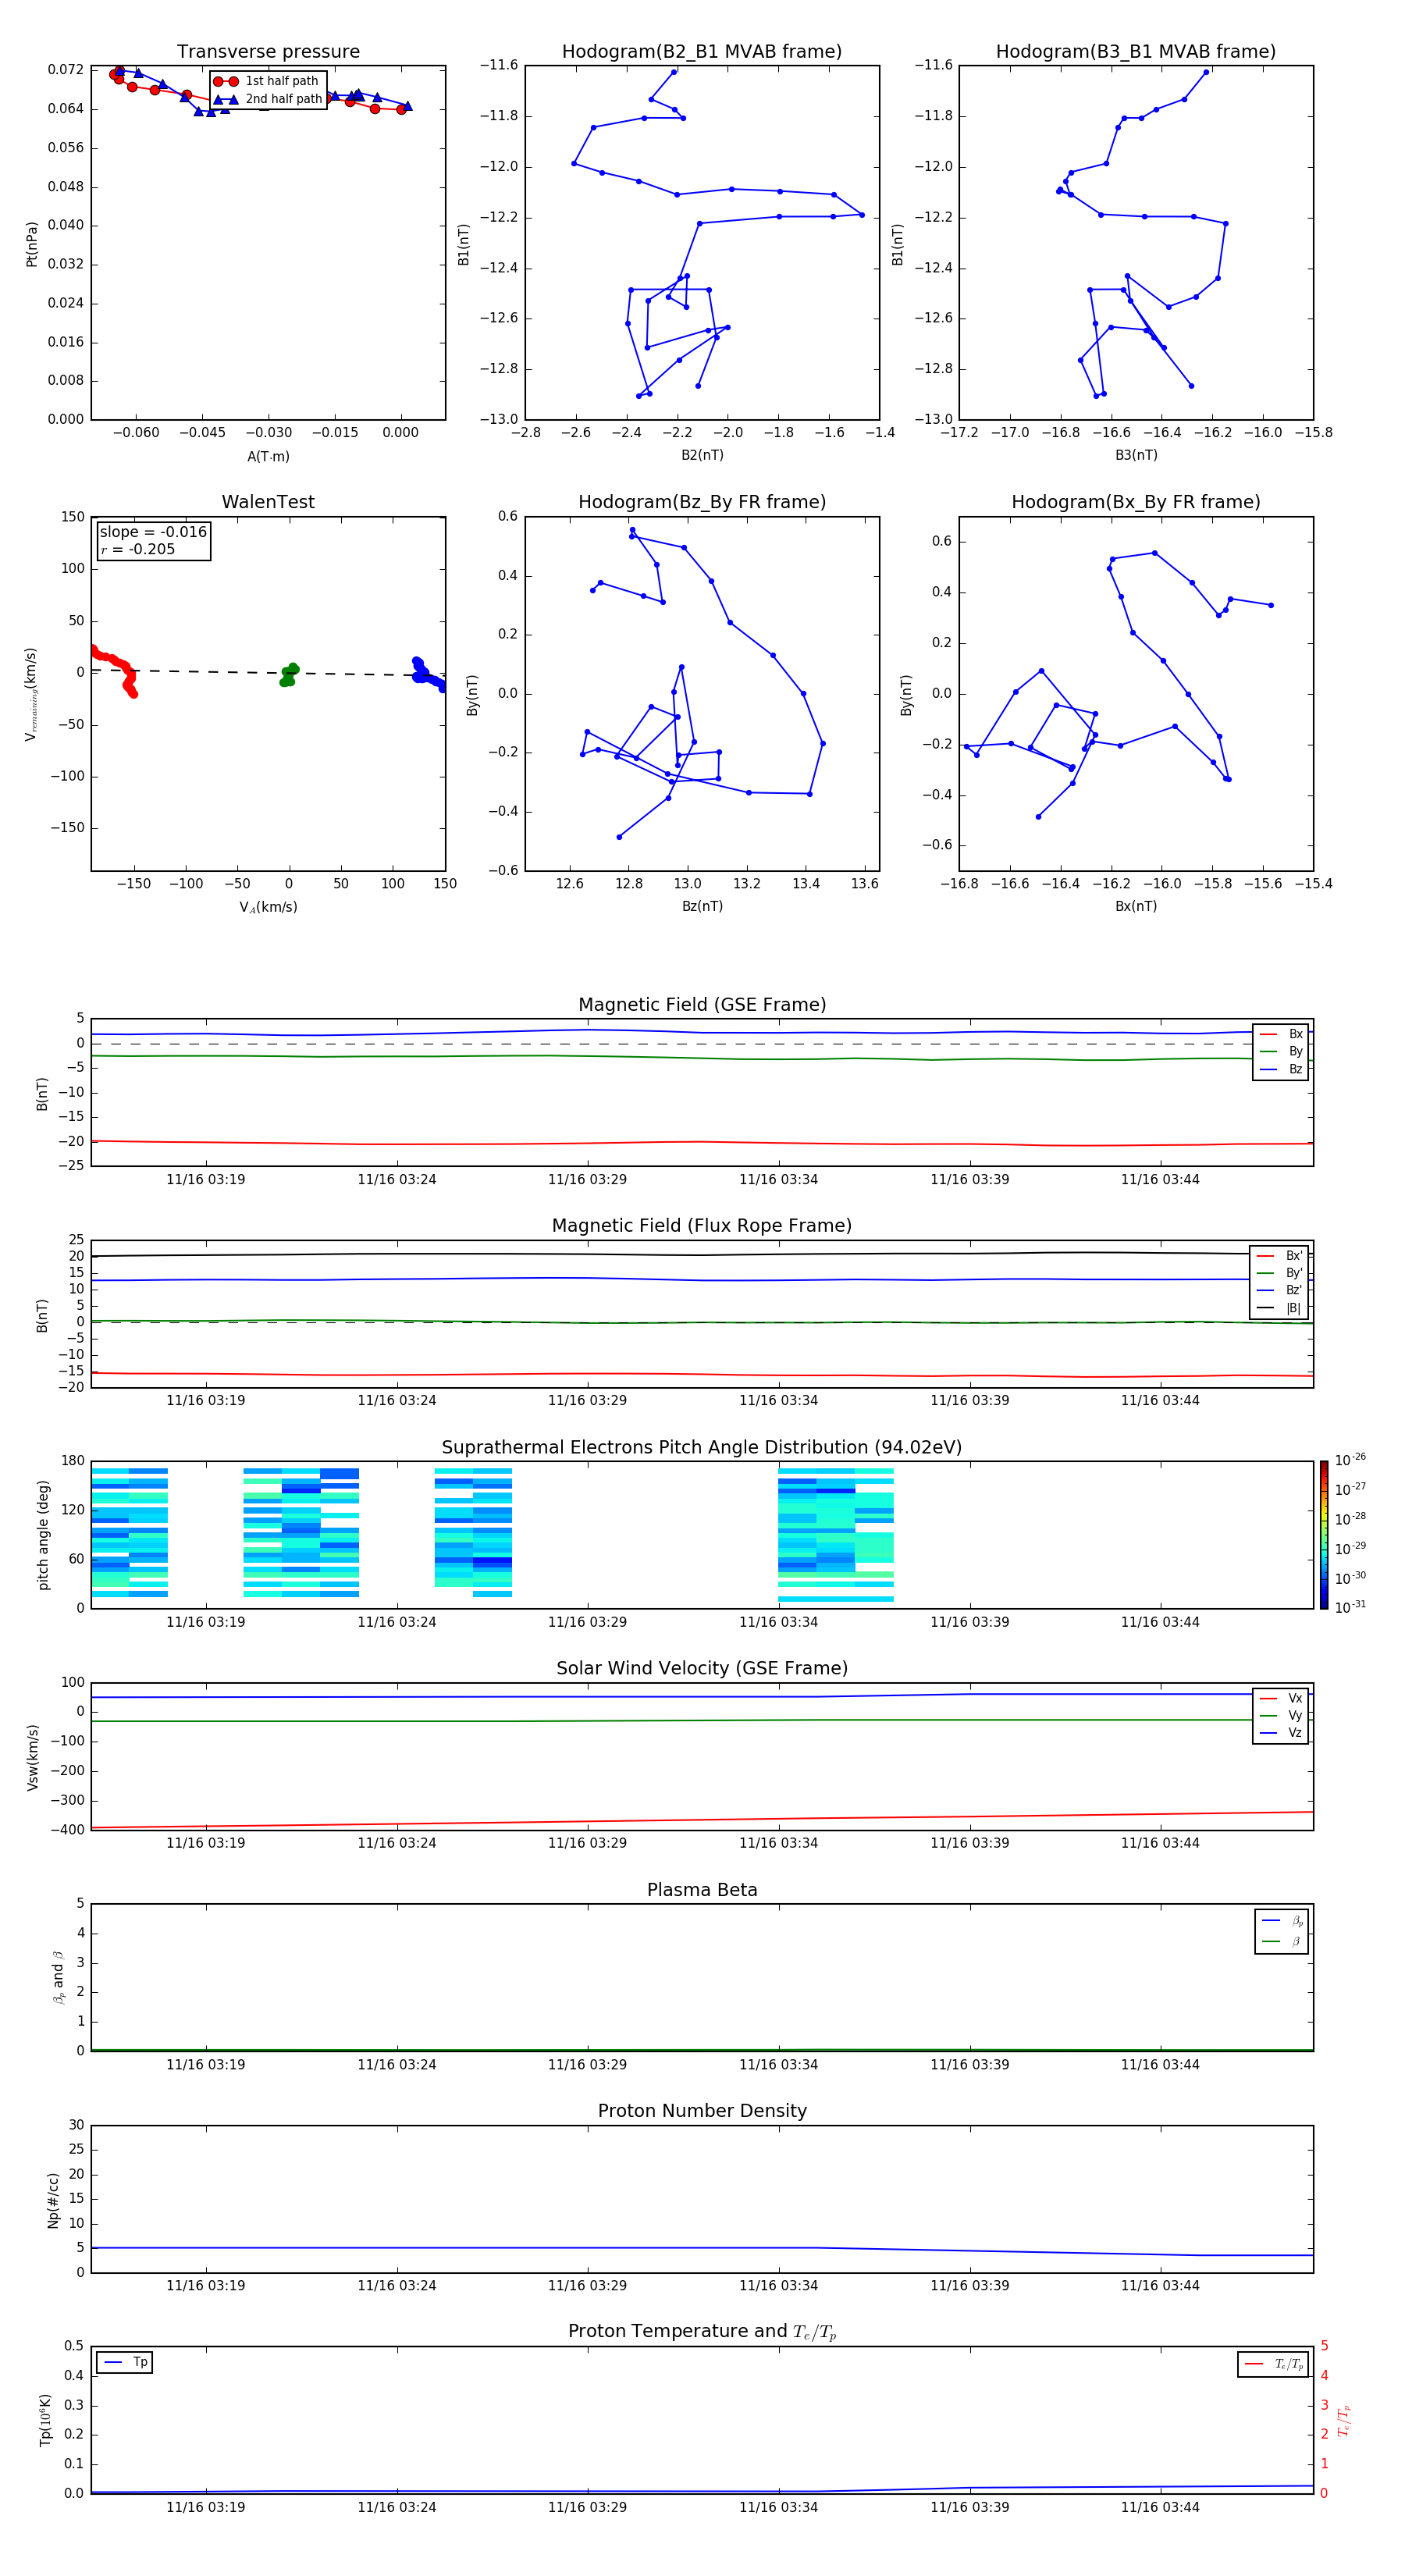Click the Hodogram(B2_B1 MVAB frame) title

tap(701, 52)
